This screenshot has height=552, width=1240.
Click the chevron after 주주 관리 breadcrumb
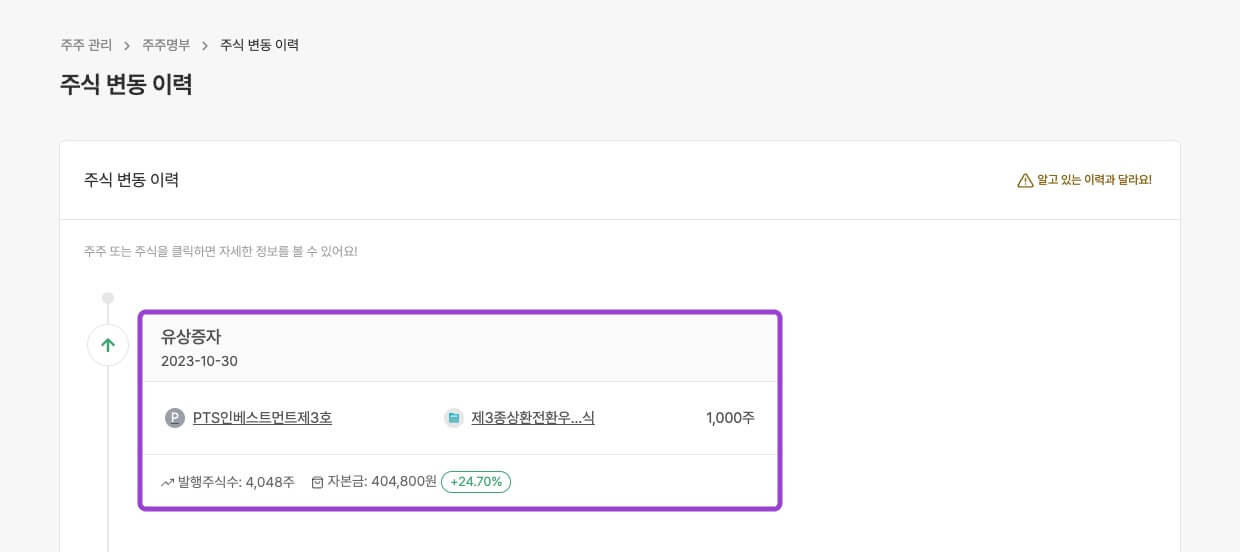[127, 45]
